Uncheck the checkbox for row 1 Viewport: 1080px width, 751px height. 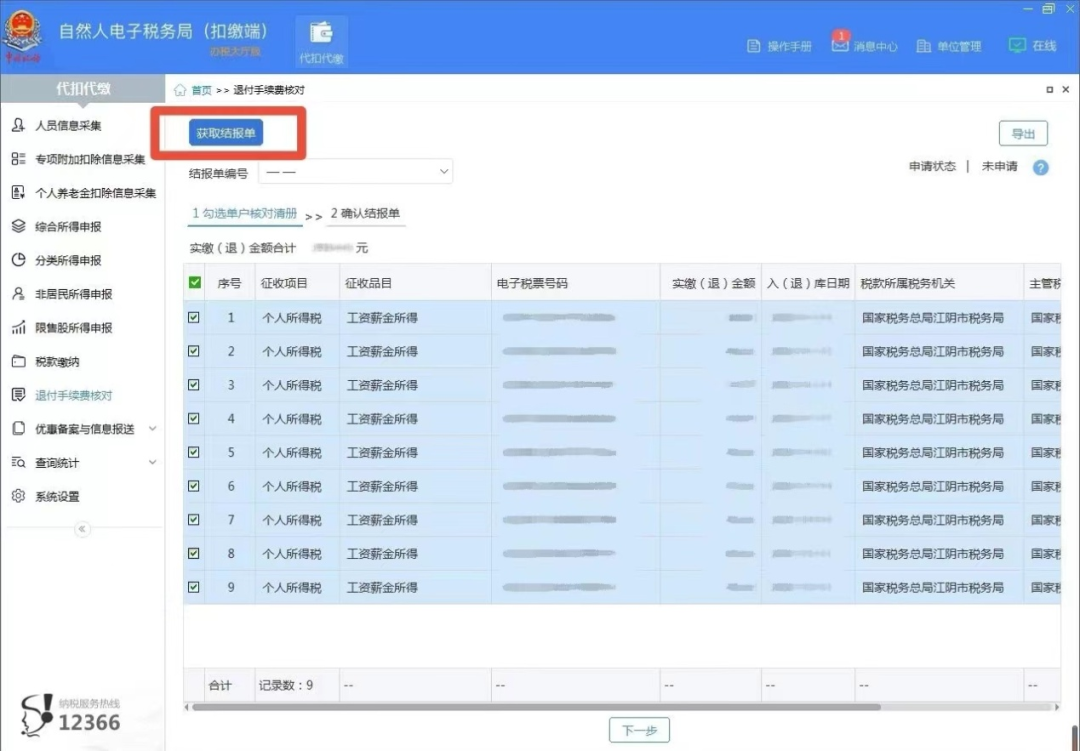(194, 318)
